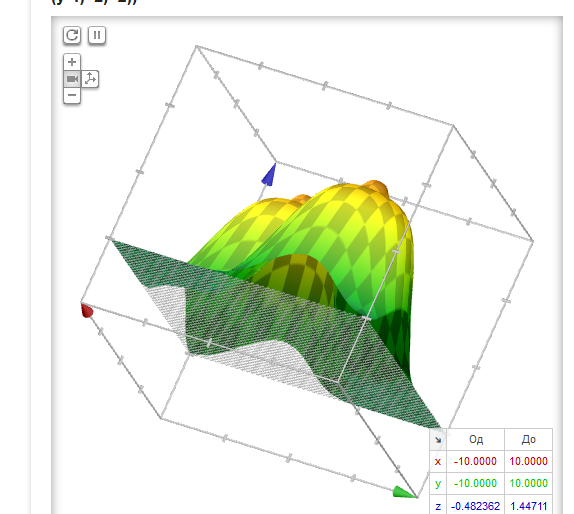Edit the y maximum value 10.0000
Image resolution: width=574 pixels, height=514 pixels.
(528, 483)
